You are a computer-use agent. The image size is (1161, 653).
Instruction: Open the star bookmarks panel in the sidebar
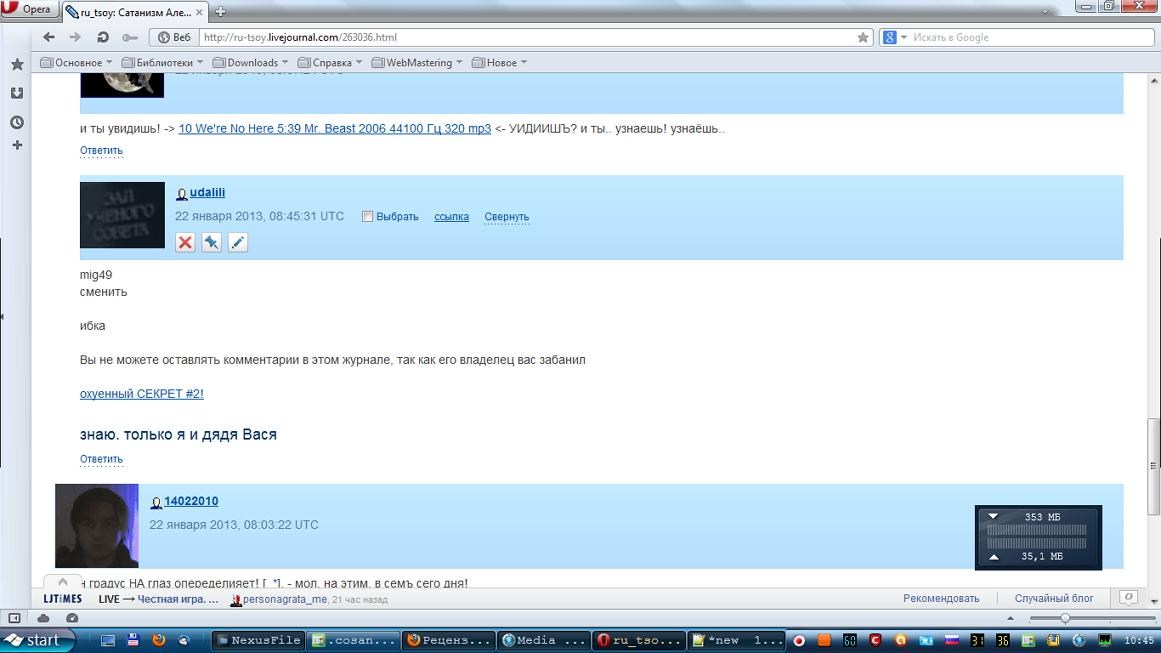[17, 64]
